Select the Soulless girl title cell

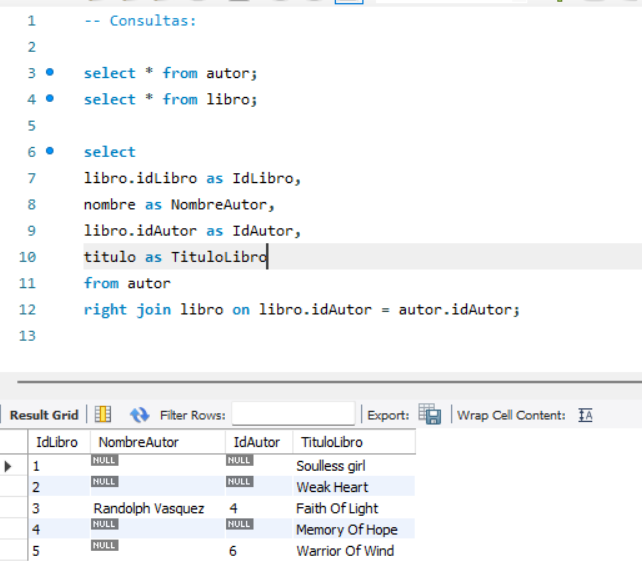pos(332,466)
